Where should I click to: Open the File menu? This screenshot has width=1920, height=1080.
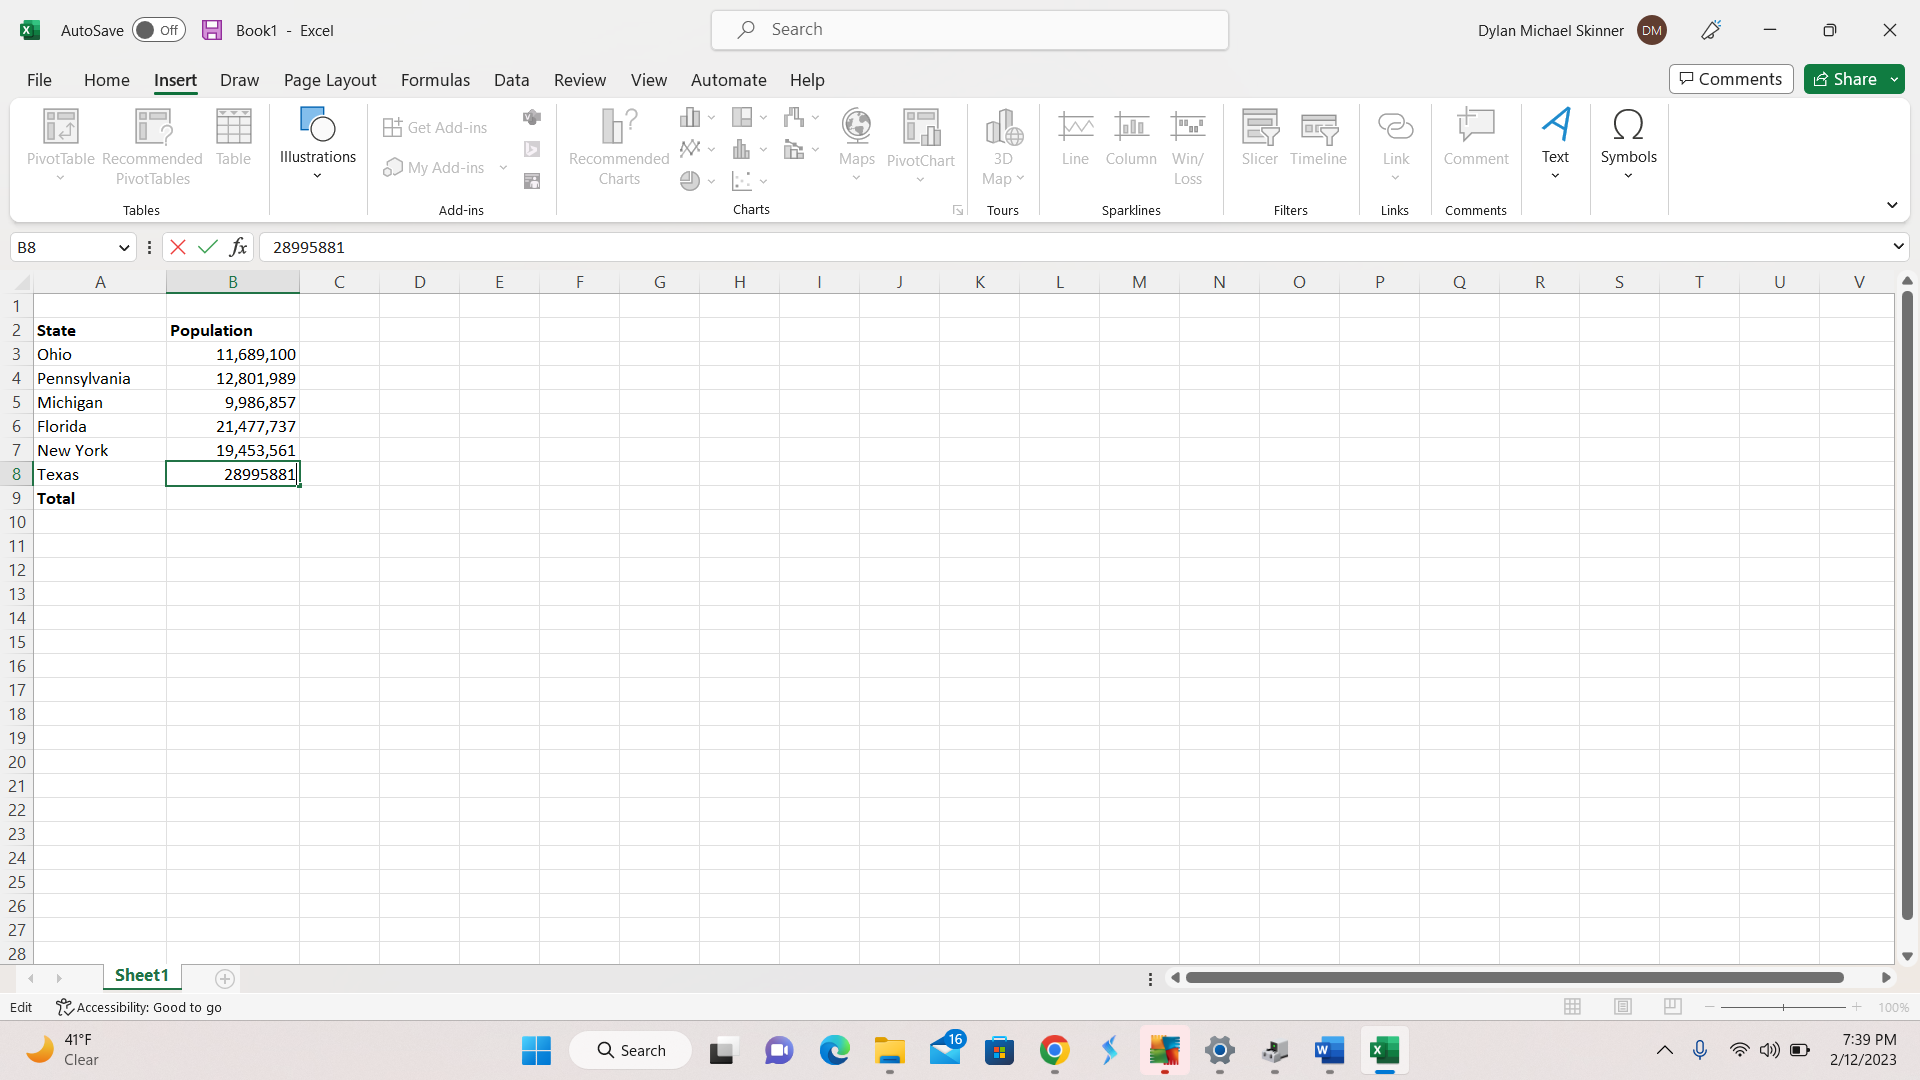click(x=39, y=80)
